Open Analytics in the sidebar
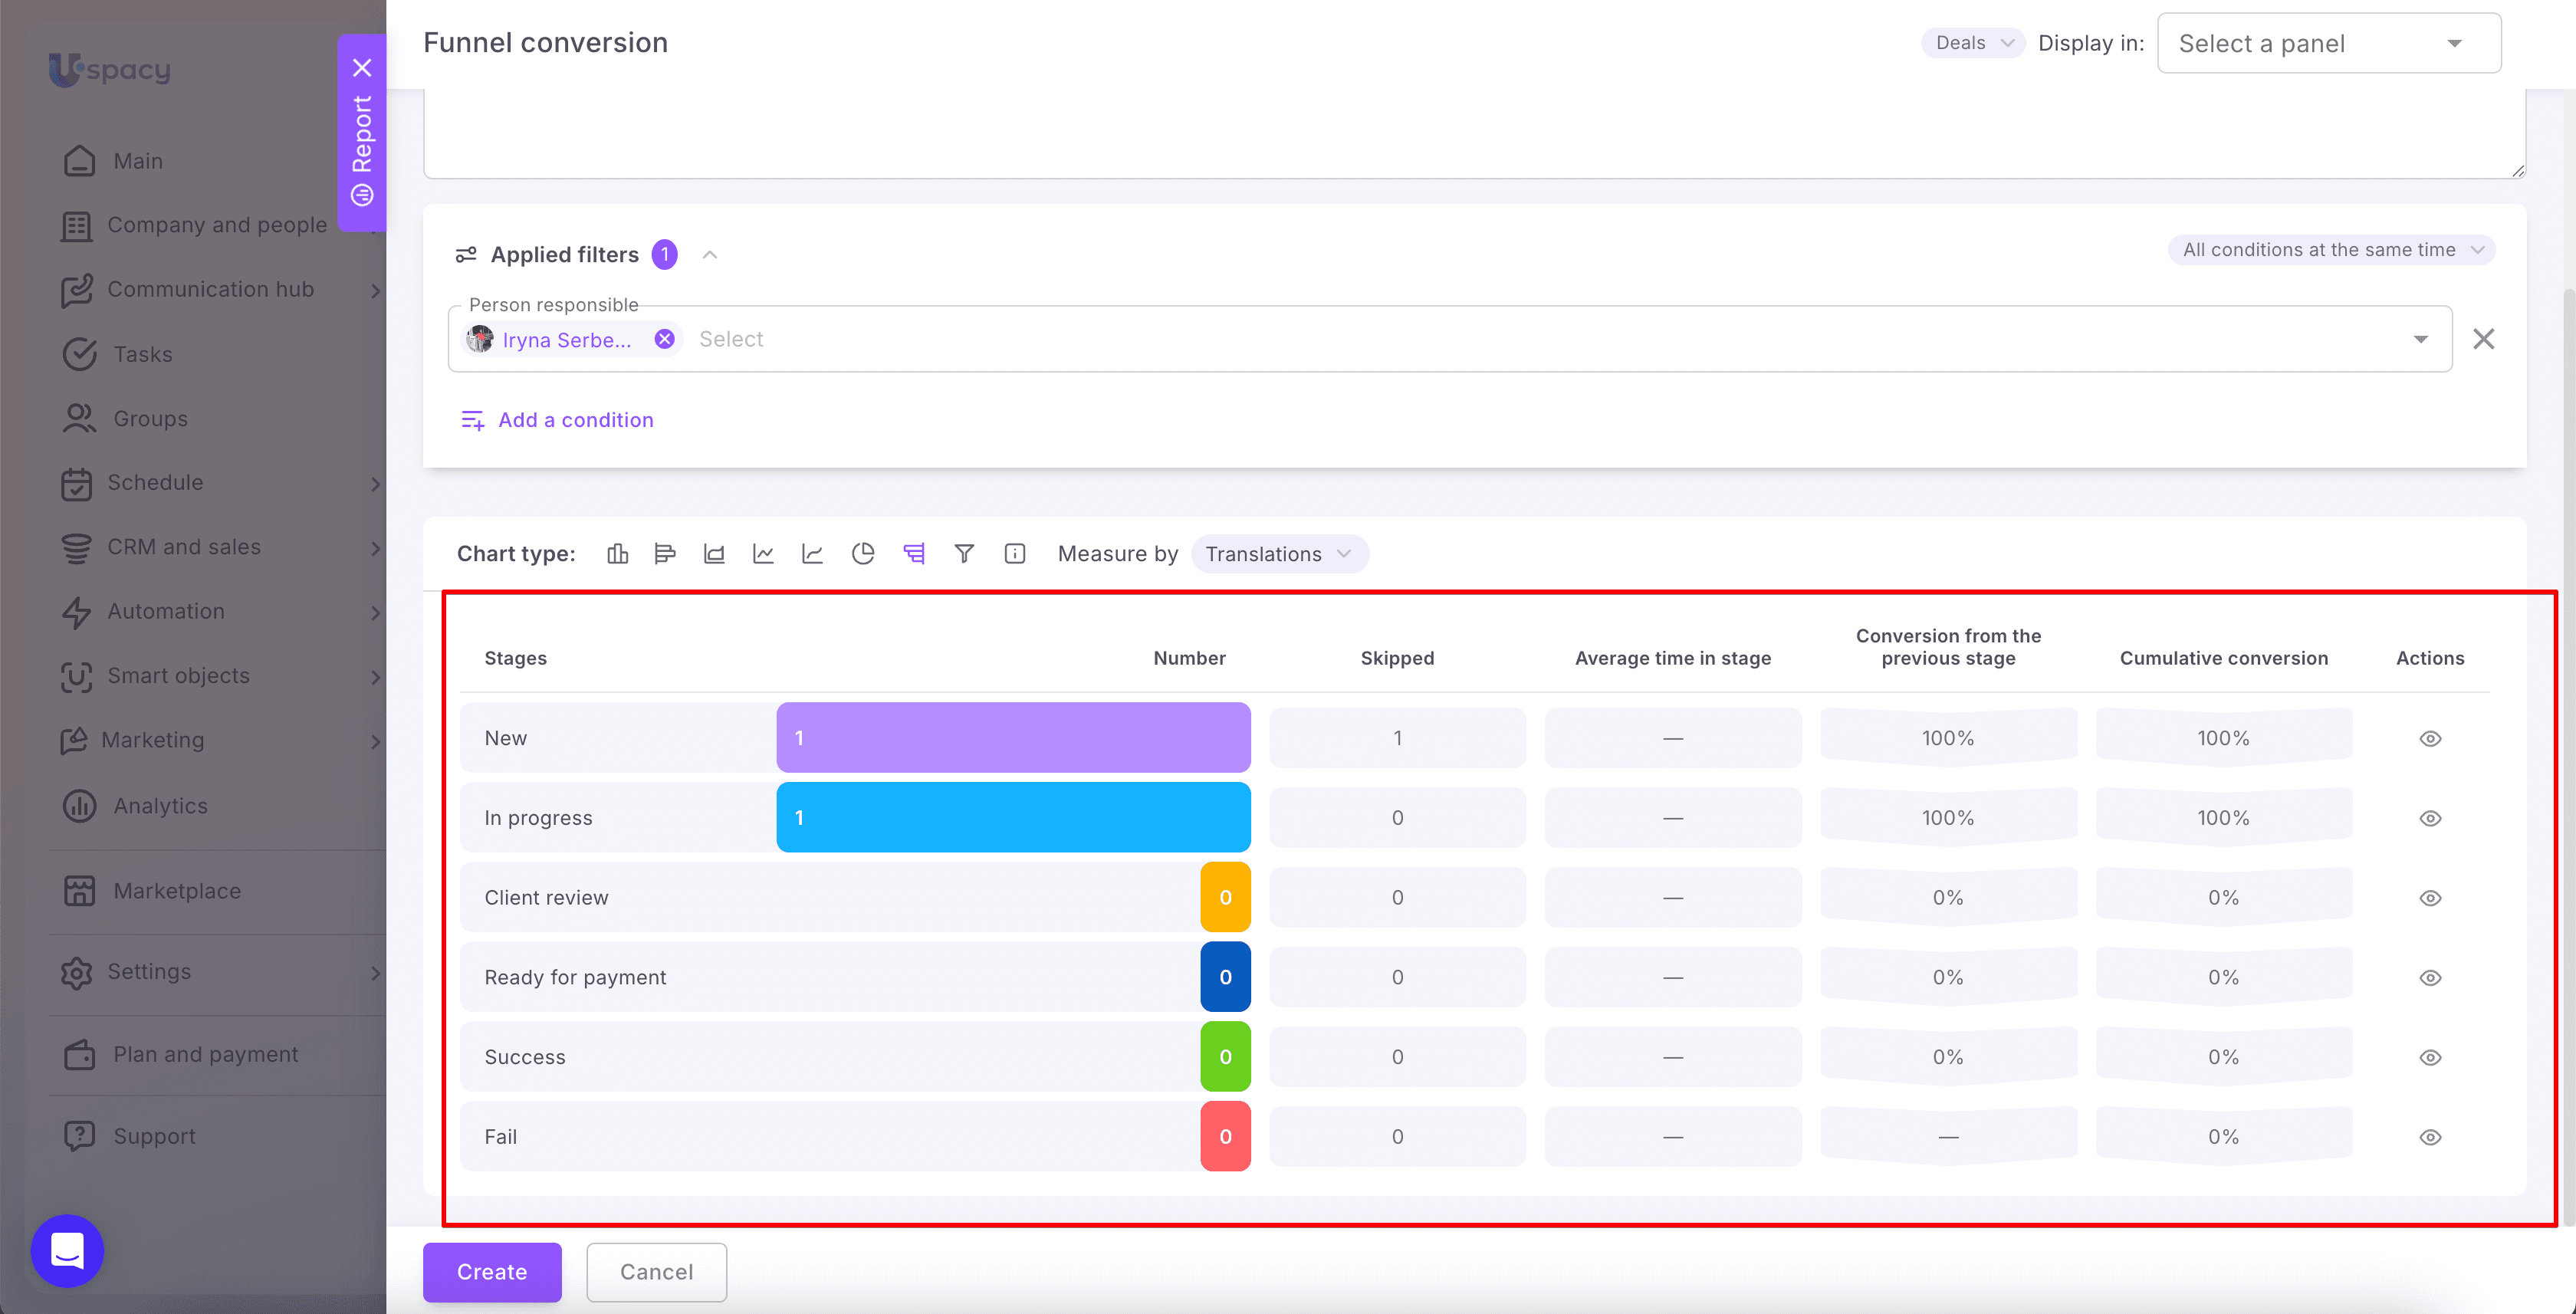The height and width of the screenshot is (1314, 2576). [160, 806]
